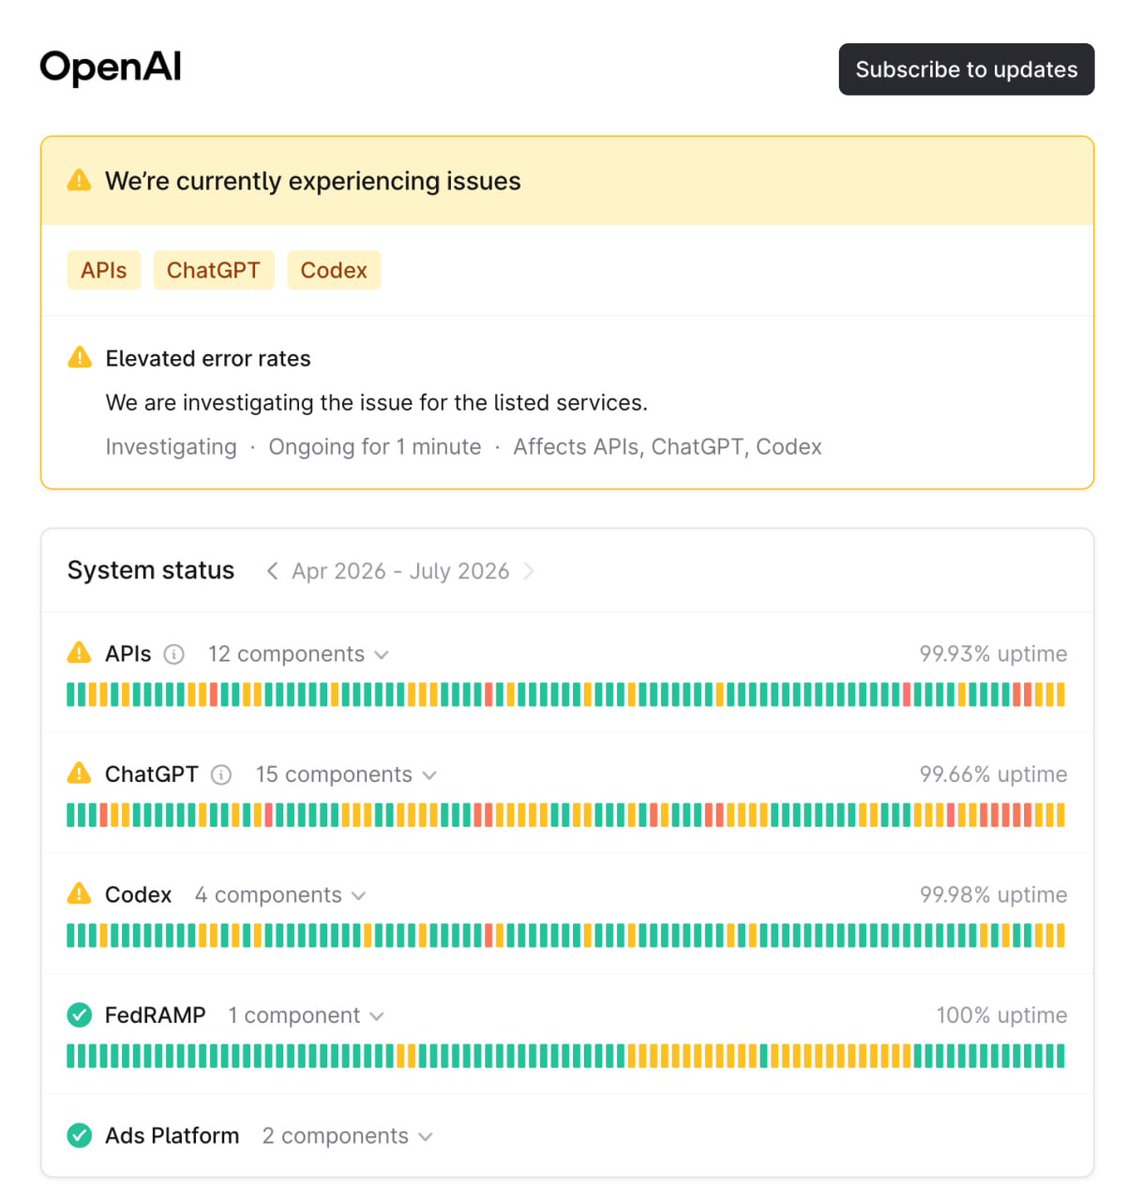Click the ChatGPT info icon
The width and height of the screenshot is (1127, 1200).
pos(222,775)
